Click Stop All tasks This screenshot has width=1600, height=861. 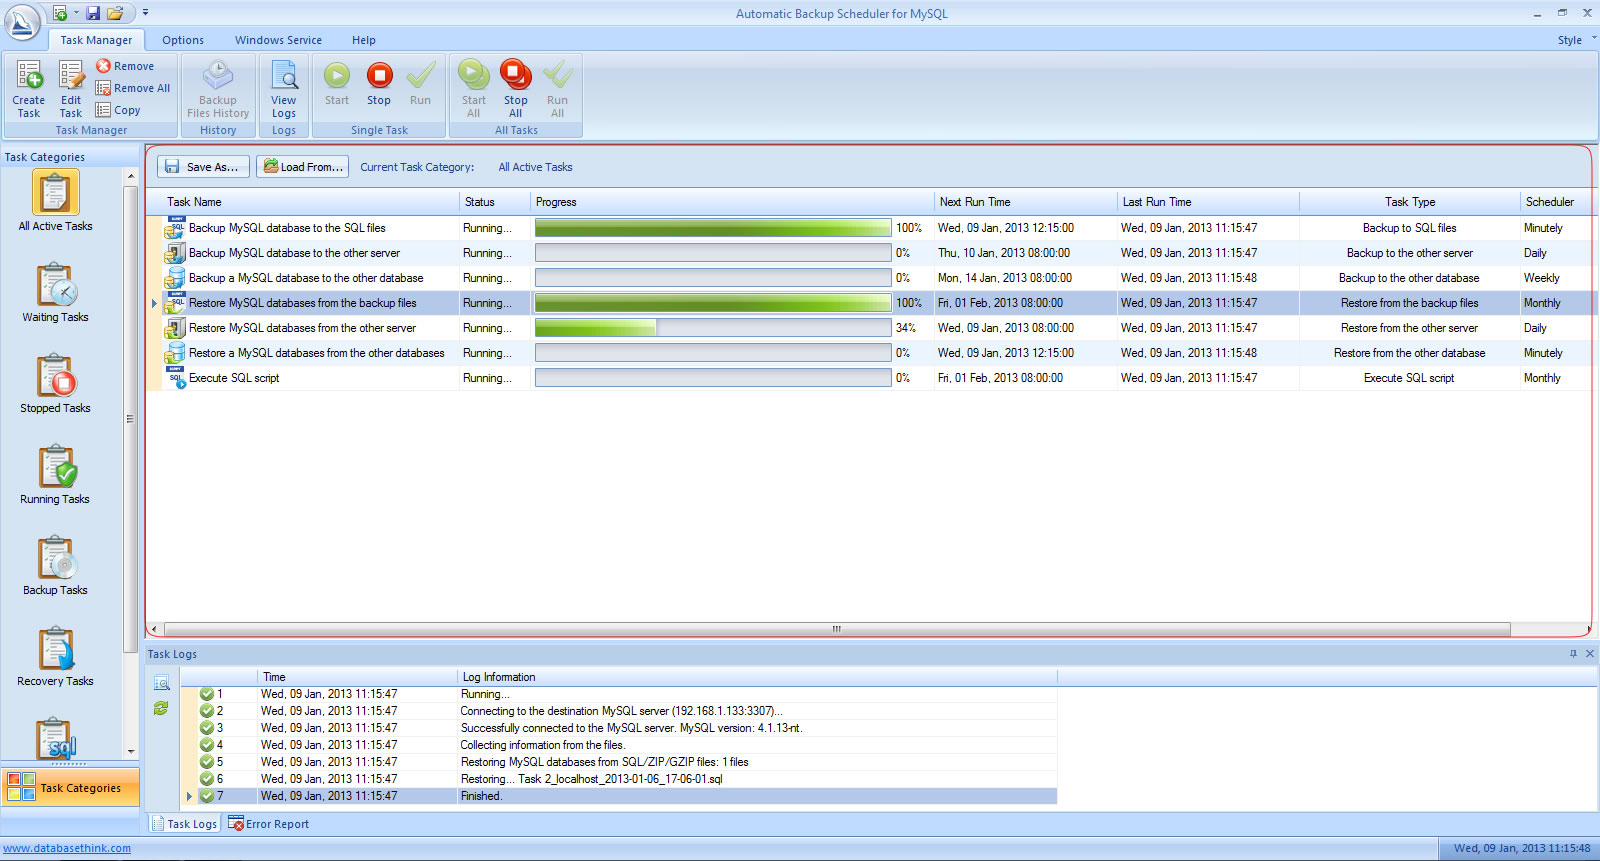point(516,88)
